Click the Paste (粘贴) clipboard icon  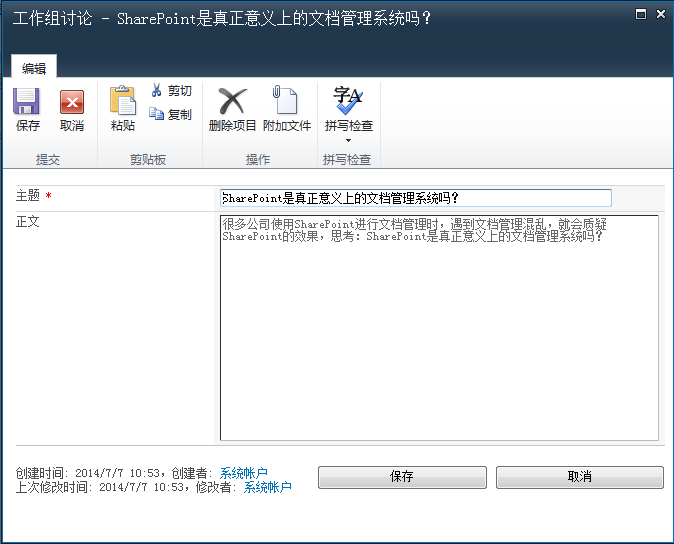point(123,101)
